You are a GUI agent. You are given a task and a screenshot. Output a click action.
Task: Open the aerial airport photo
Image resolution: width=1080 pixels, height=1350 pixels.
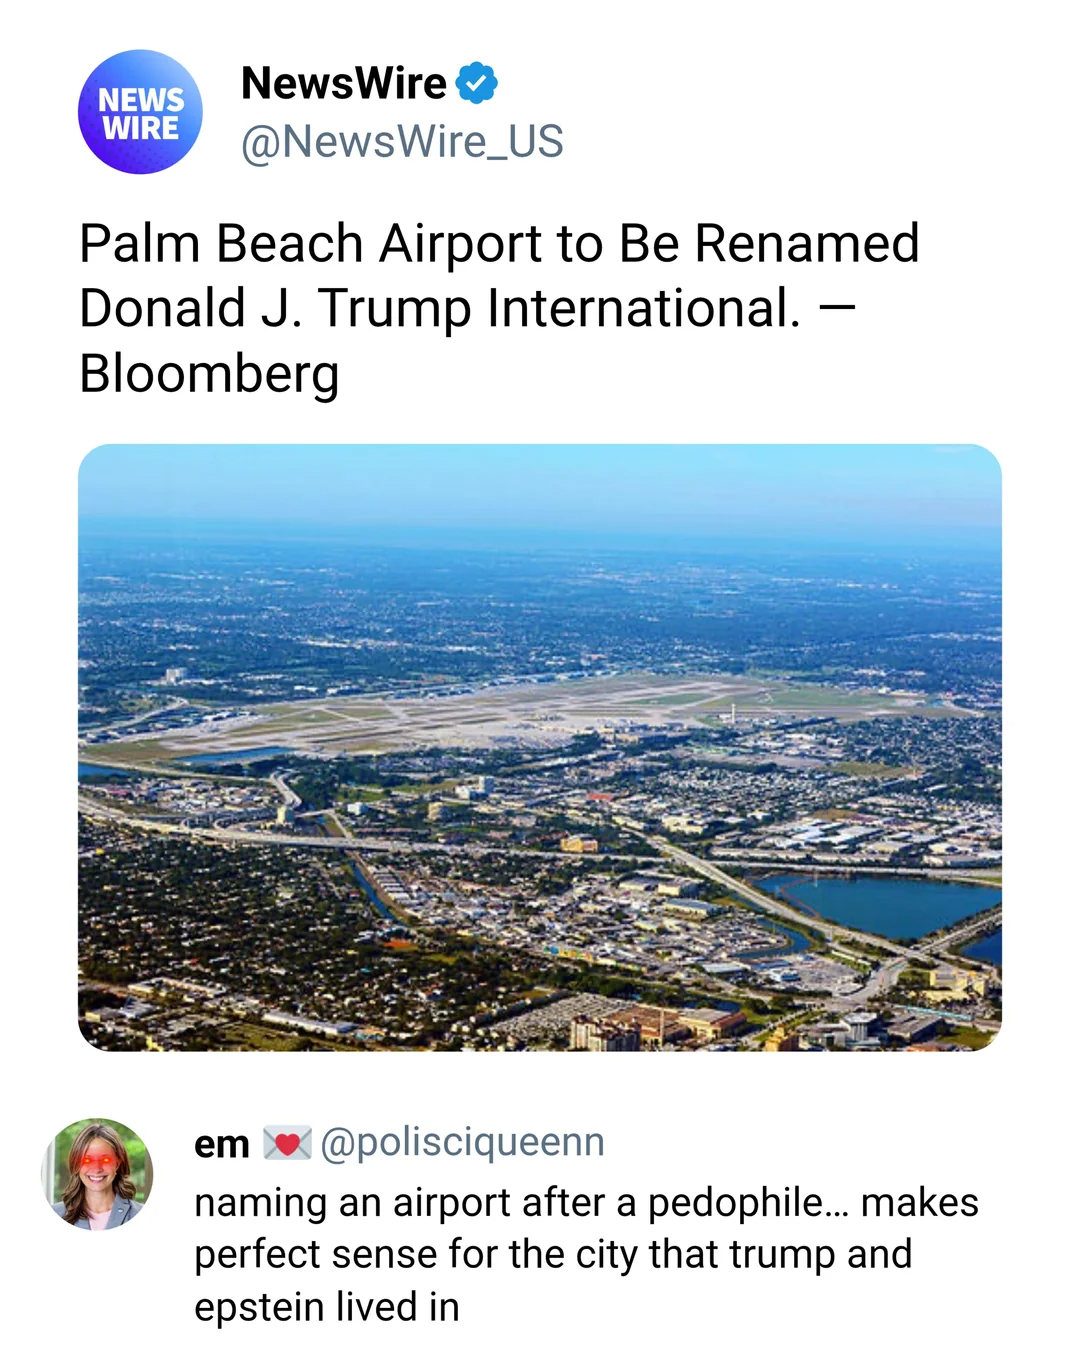pos(540,747)
